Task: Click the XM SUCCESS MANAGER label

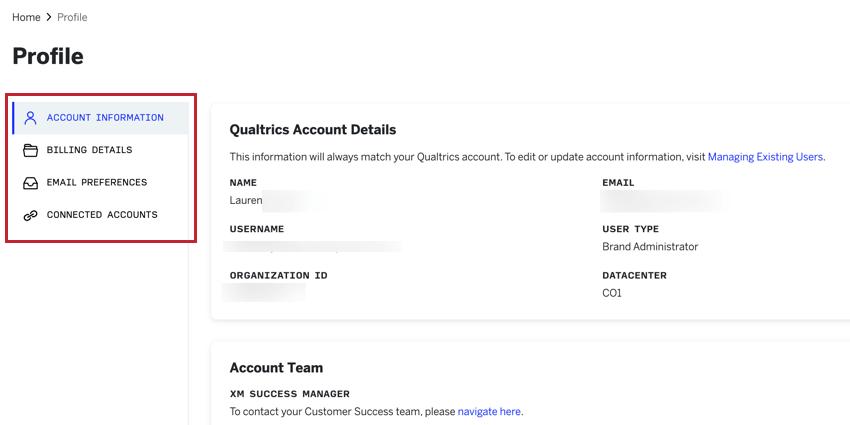Action: coord(289,394)
